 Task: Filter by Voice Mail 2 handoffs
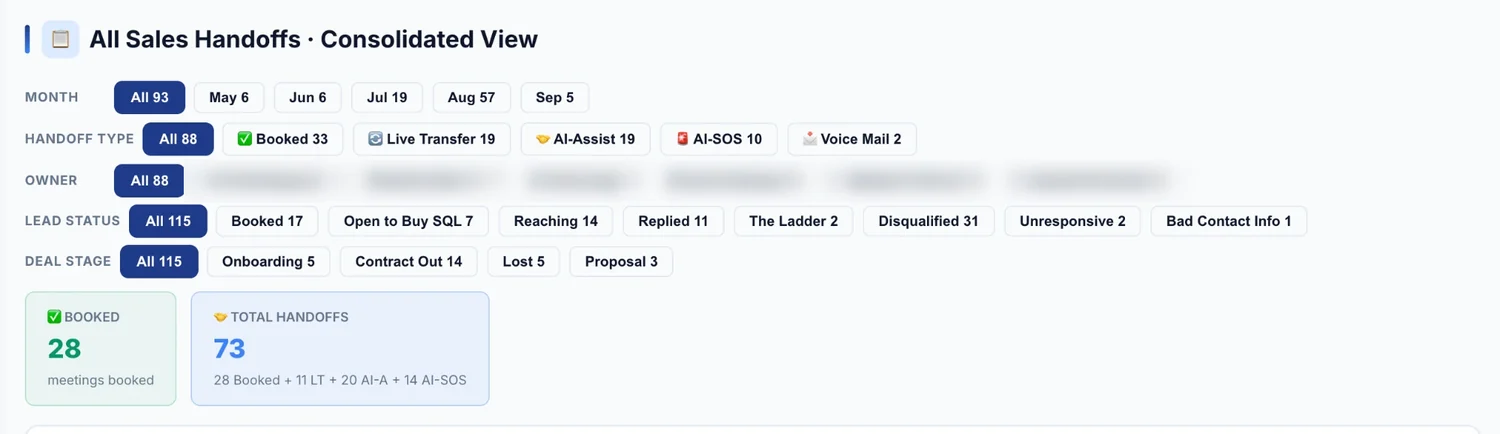click(x=852, y=139)
